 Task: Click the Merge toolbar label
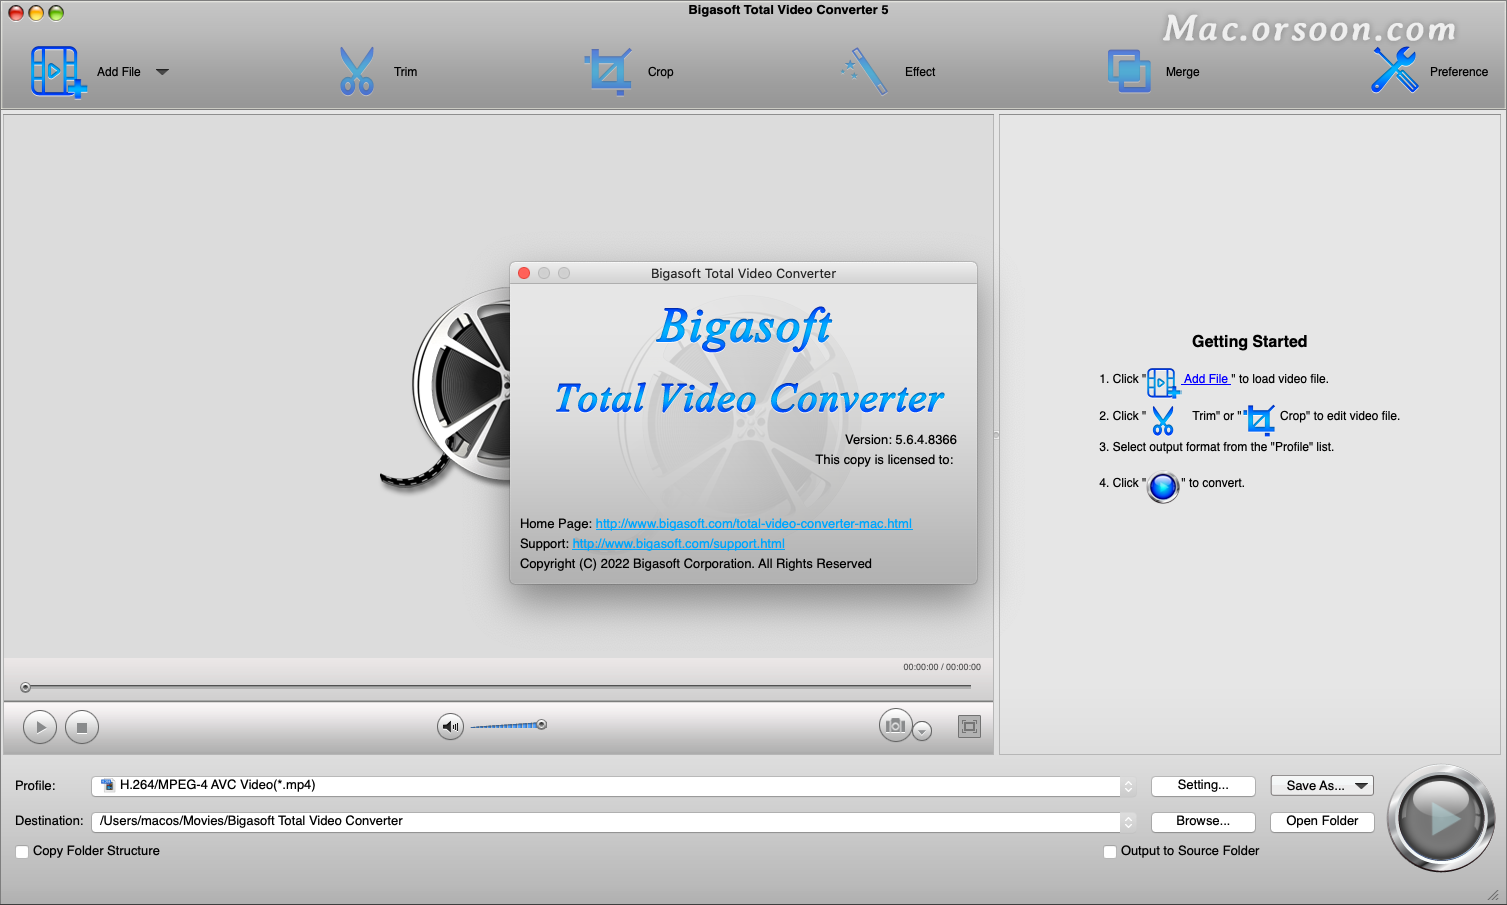coord(1182,72)
